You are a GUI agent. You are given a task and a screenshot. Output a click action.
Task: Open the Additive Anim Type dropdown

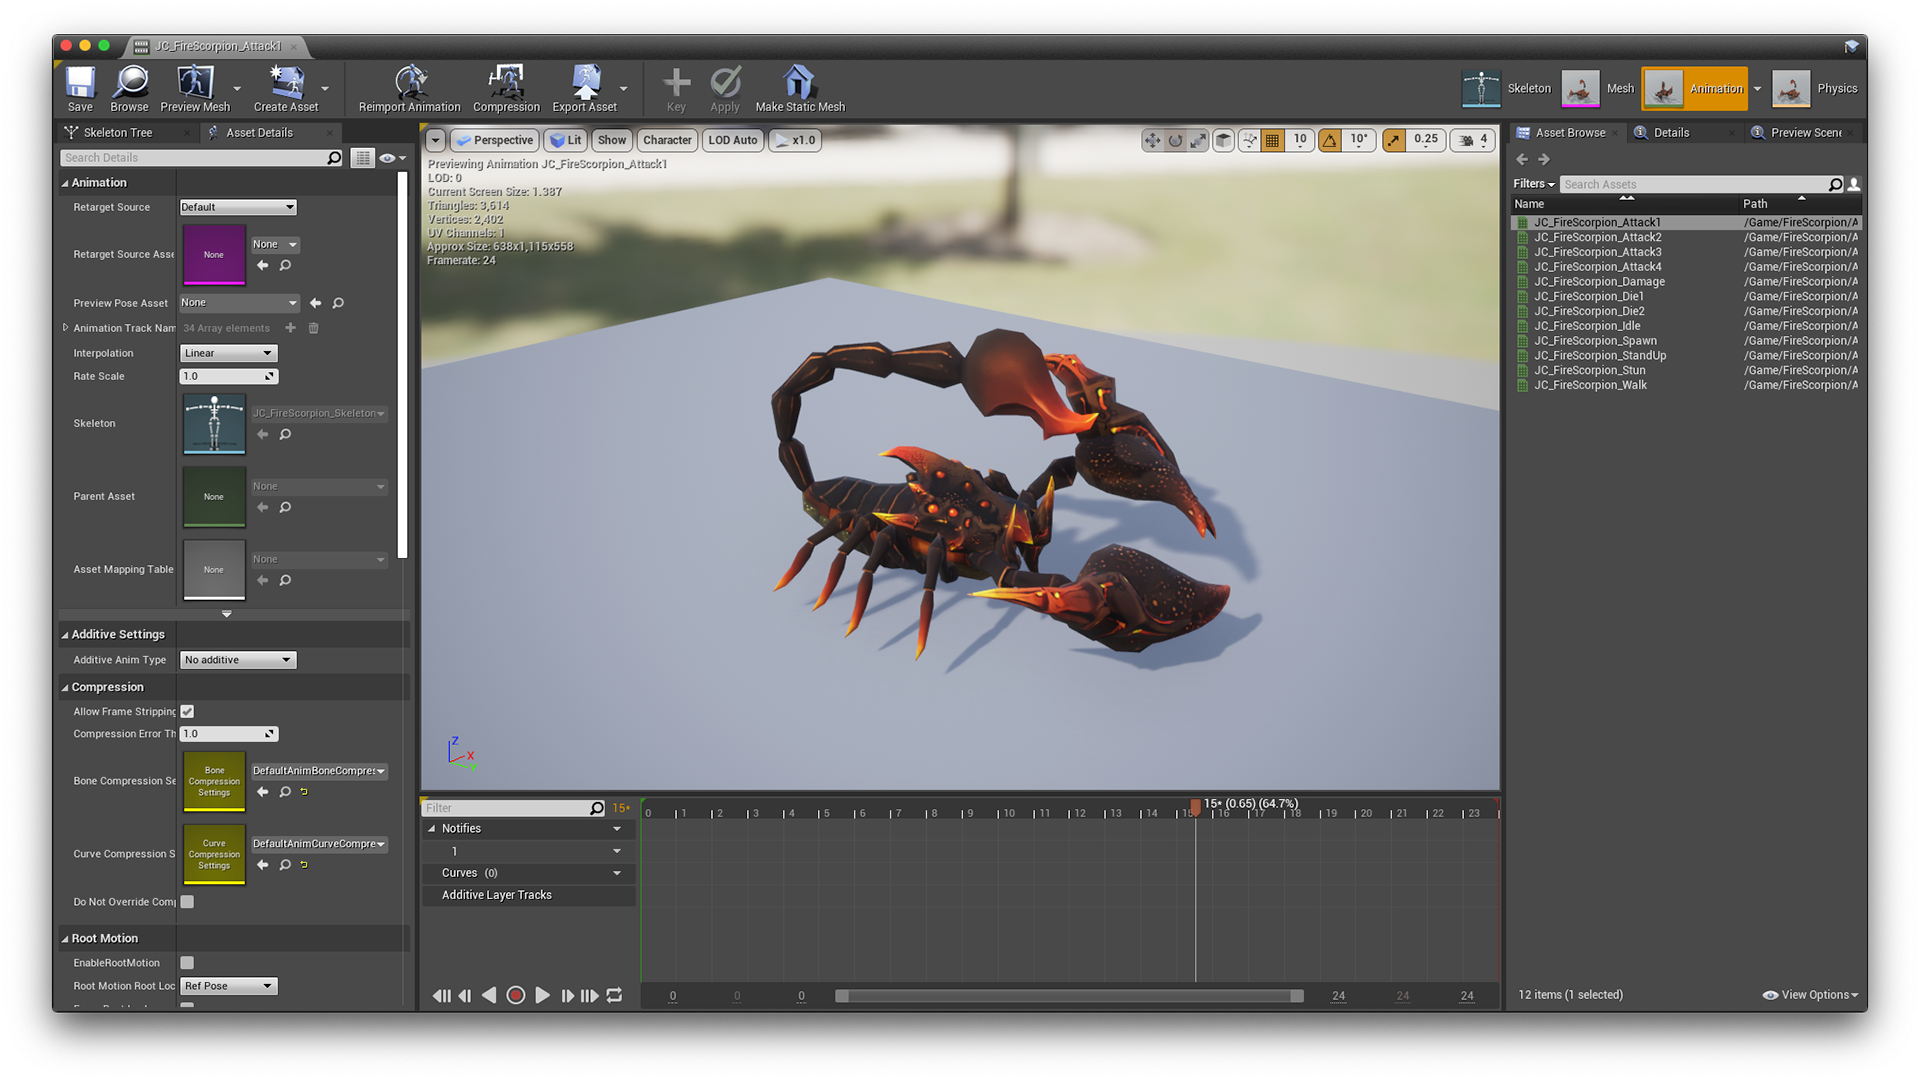coord(237,659)
